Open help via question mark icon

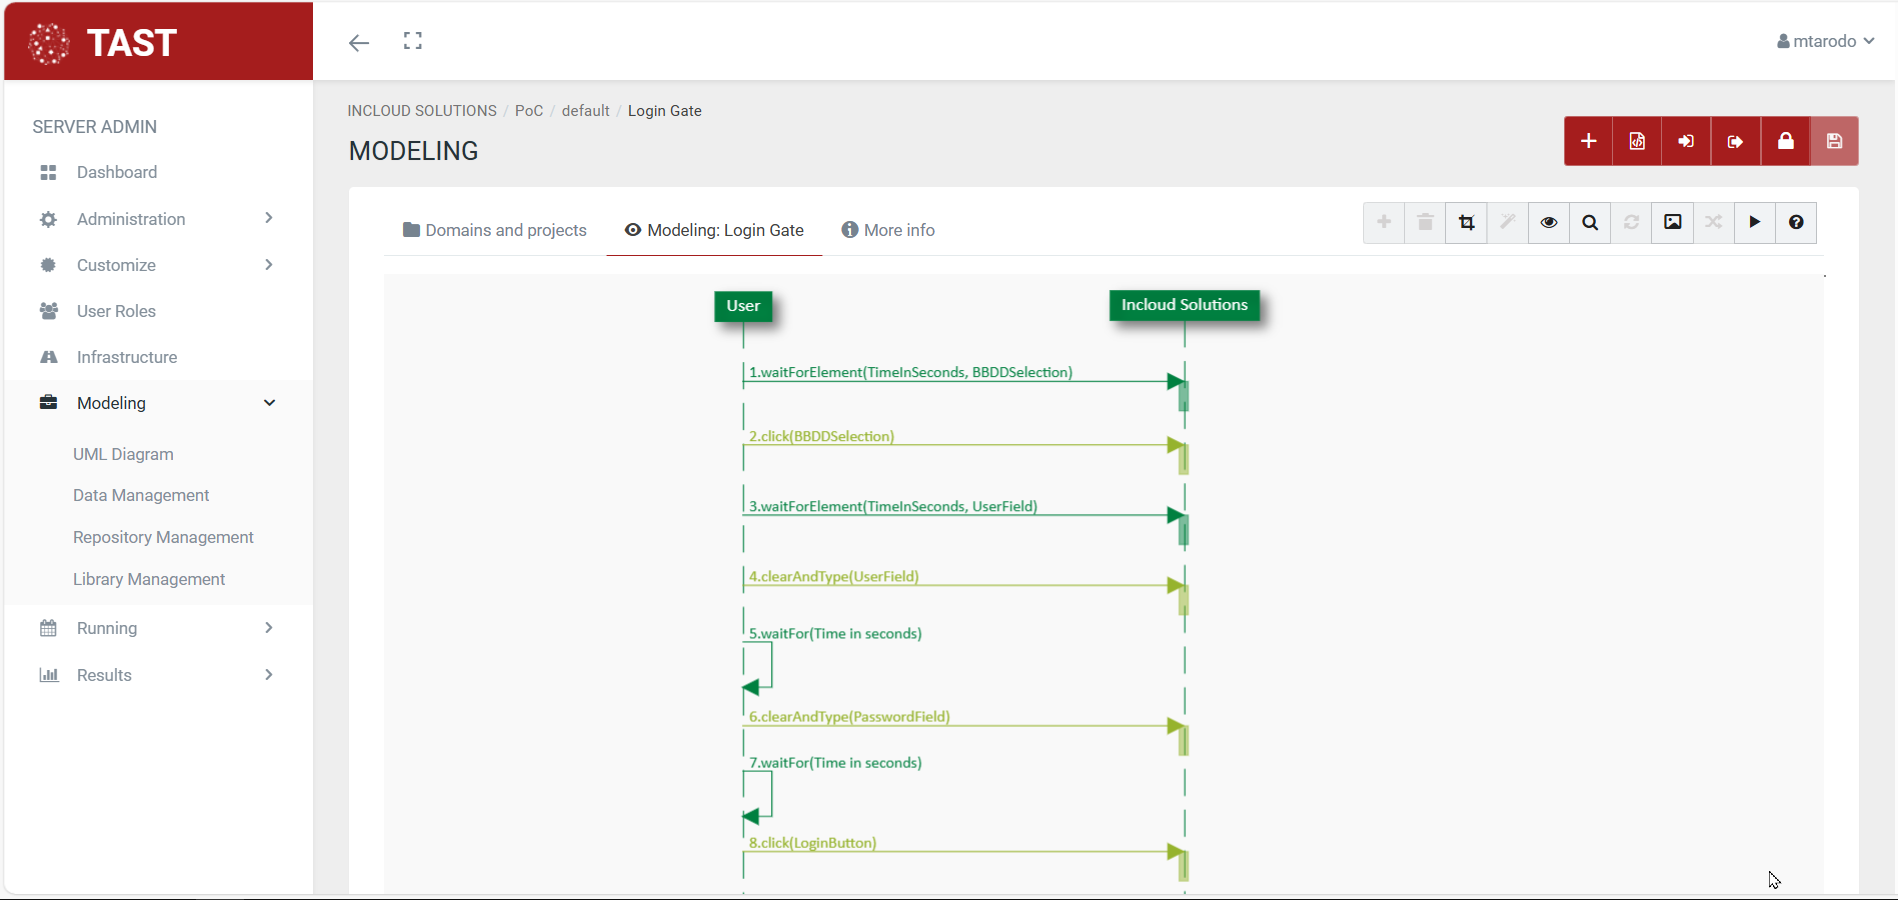point(1796,222)
